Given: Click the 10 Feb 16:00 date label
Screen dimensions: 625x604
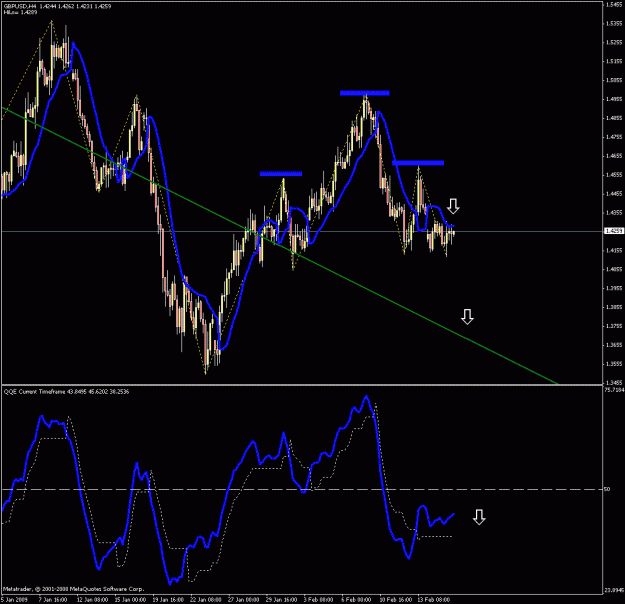Looking at the screenshot, I should point(395,600).
